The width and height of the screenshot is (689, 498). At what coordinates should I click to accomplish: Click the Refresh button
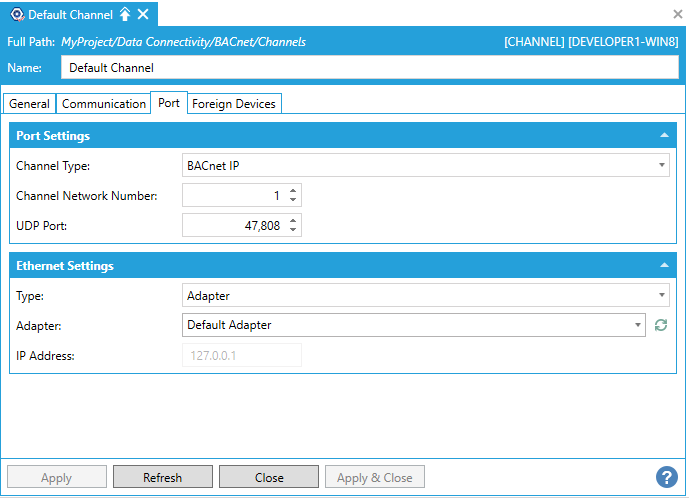click(x=162, y=477)
